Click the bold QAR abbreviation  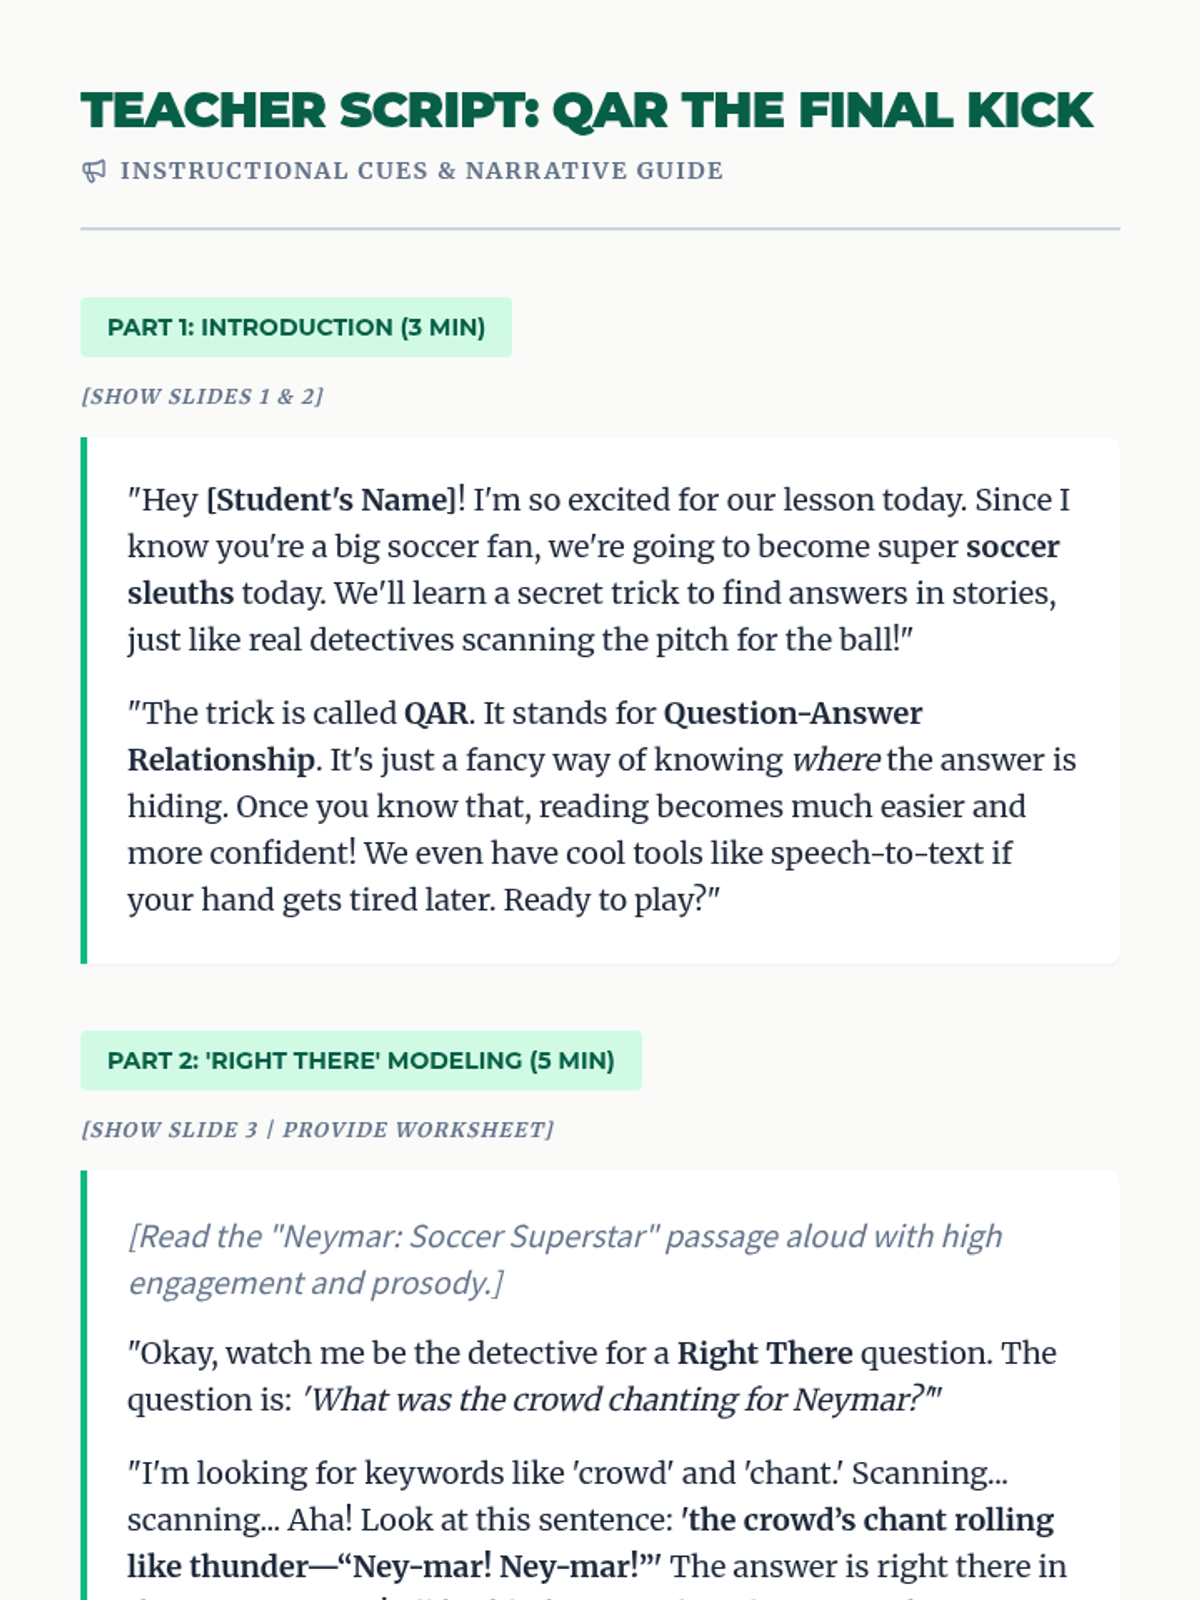pyautogui.click(x=436, y=713)
